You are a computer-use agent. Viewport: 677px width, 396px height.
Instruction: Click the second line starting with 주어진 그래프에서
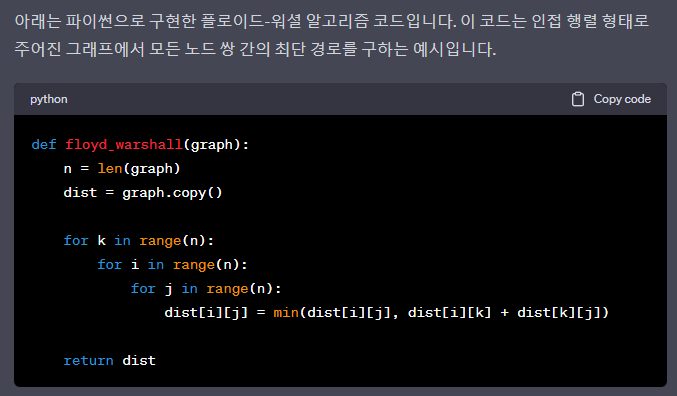[x=255, y=49]
